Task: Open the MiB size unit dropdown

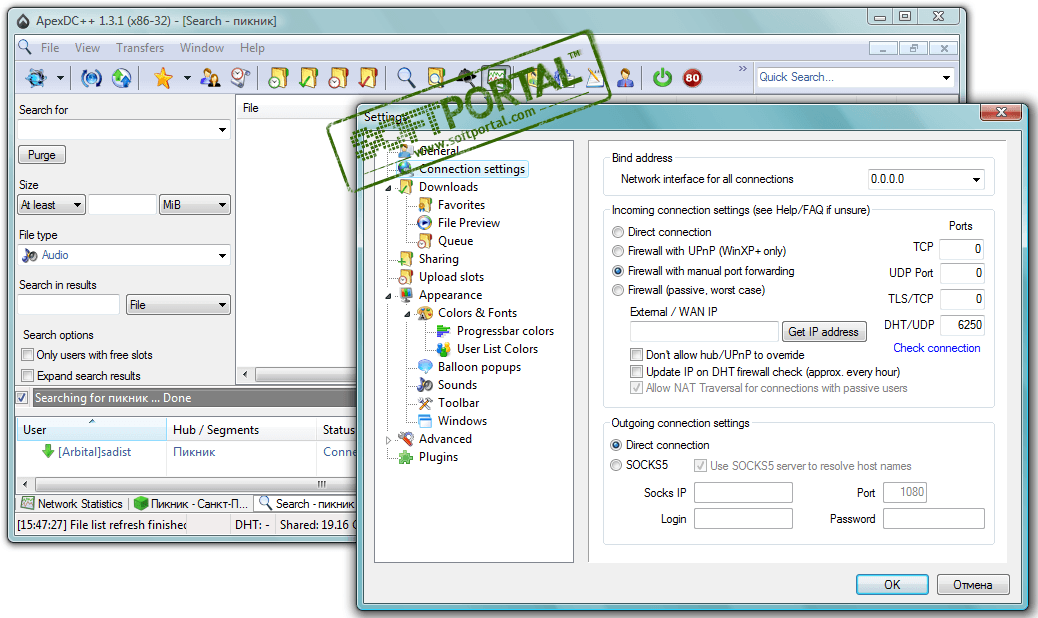Action: pos(195,205)
